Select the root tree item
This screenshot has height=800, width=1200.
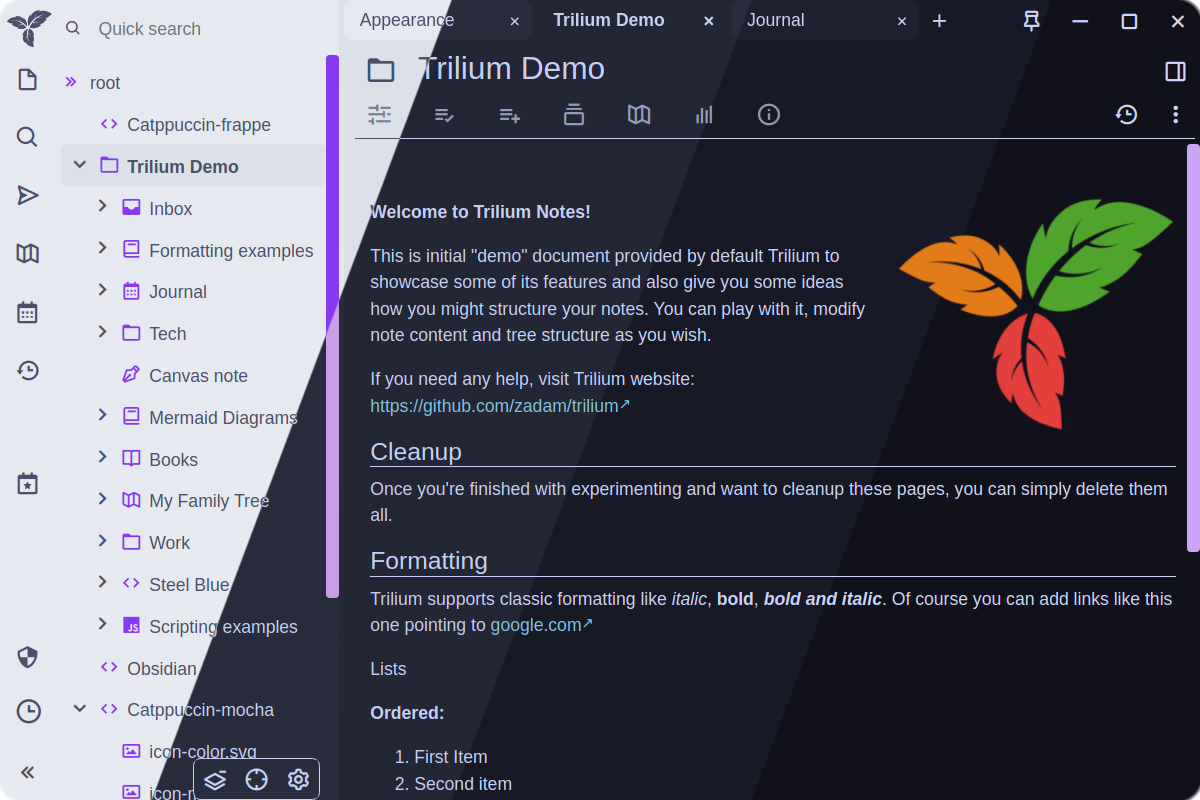pos(105,83)
